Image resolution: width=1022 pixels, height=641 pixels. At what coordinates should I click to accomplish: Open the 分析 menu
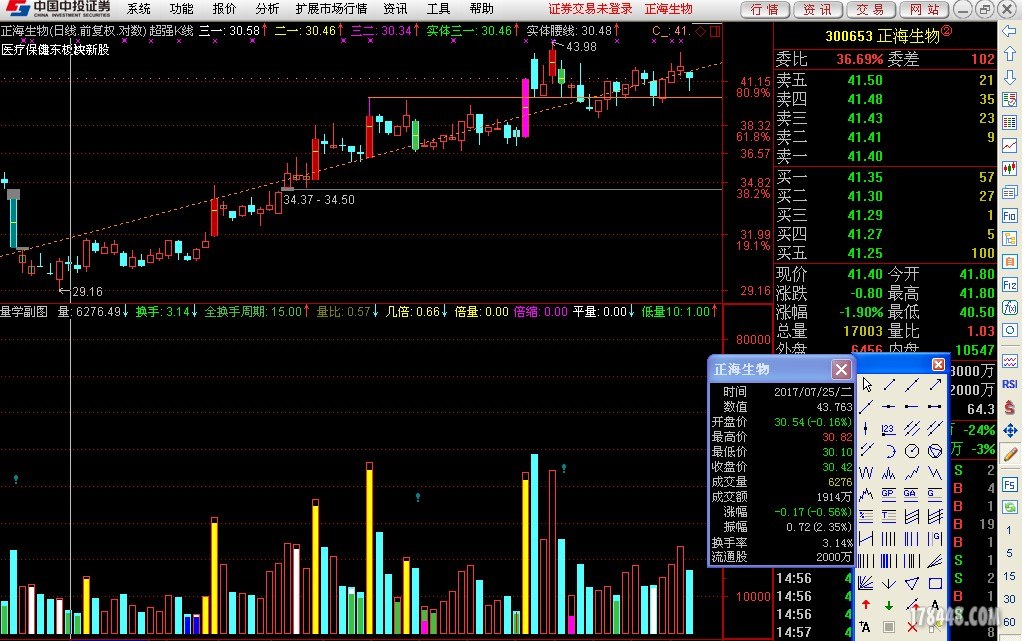coord(267,9)
